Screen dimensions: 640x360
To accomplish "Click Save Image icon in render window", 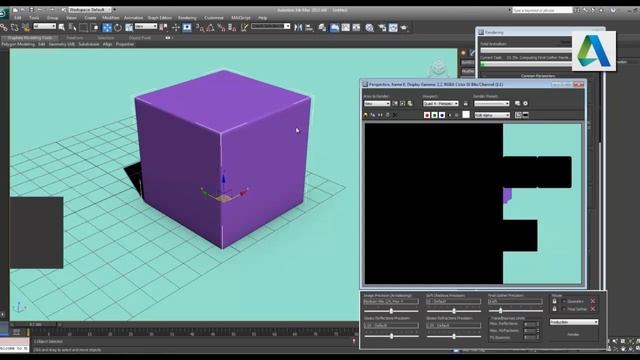I will click(365, 115).
